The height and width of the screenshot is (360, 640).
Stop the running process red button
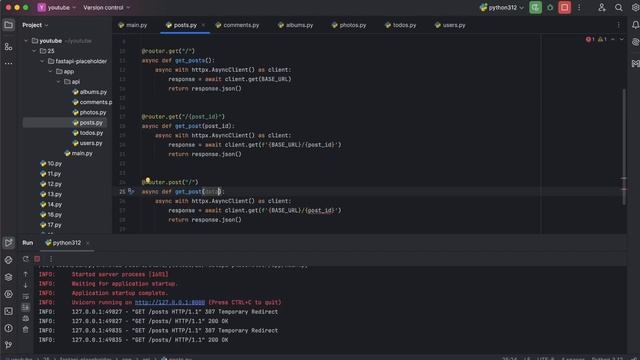564,7
